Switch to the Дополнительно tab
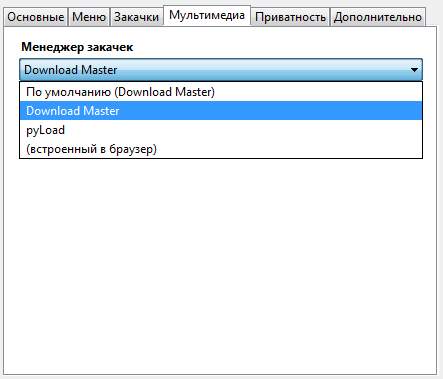Image resolution: width=443 pixels, height=379 pixels. point(378,17)
